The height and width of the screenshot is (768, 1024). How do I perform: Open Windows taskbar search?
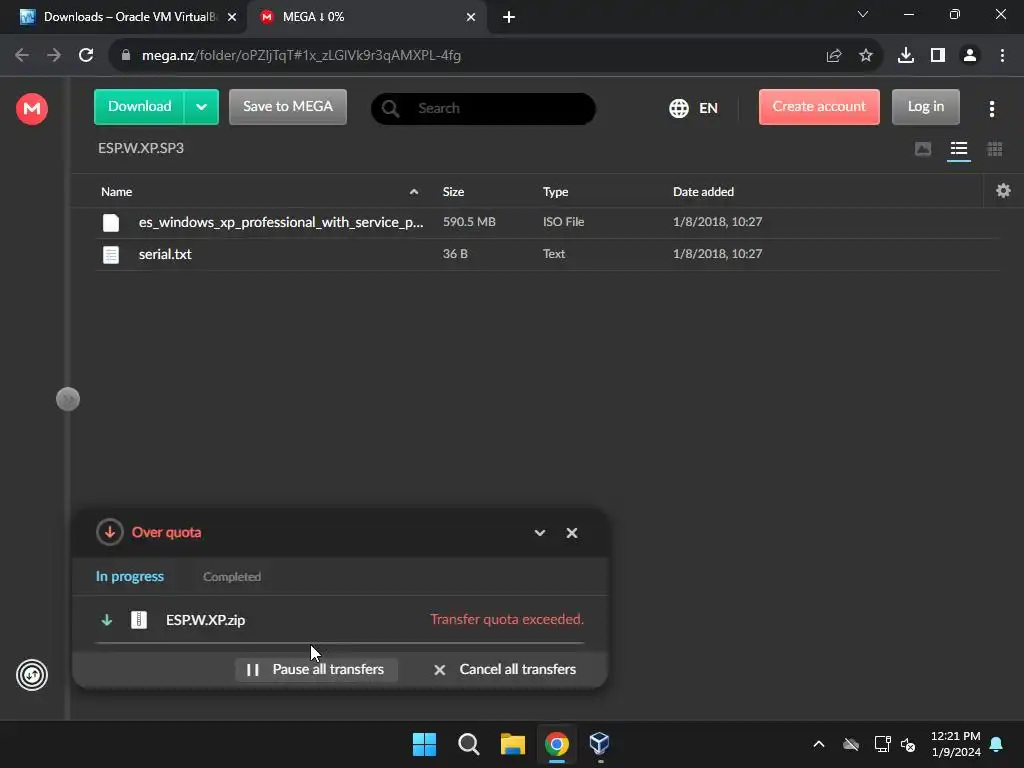(468, 744)
